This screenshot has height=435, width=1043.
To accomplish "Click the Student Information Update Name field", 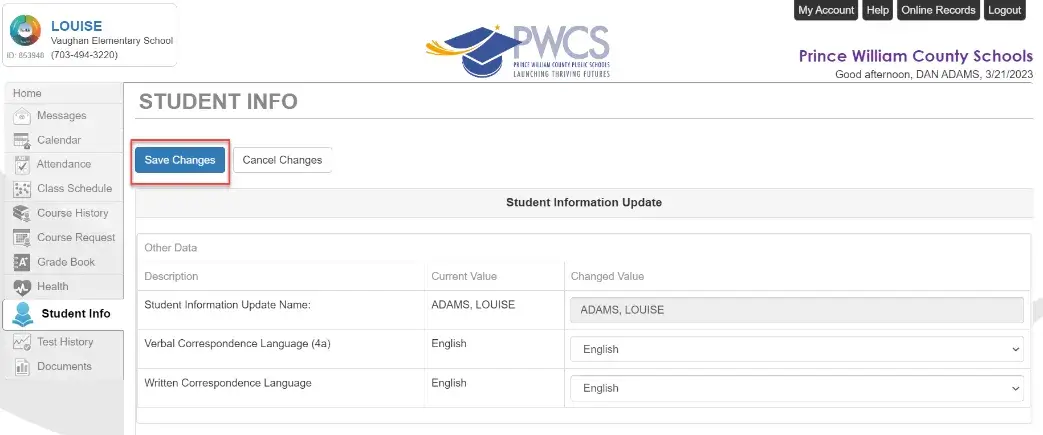I will coord(796,310).
